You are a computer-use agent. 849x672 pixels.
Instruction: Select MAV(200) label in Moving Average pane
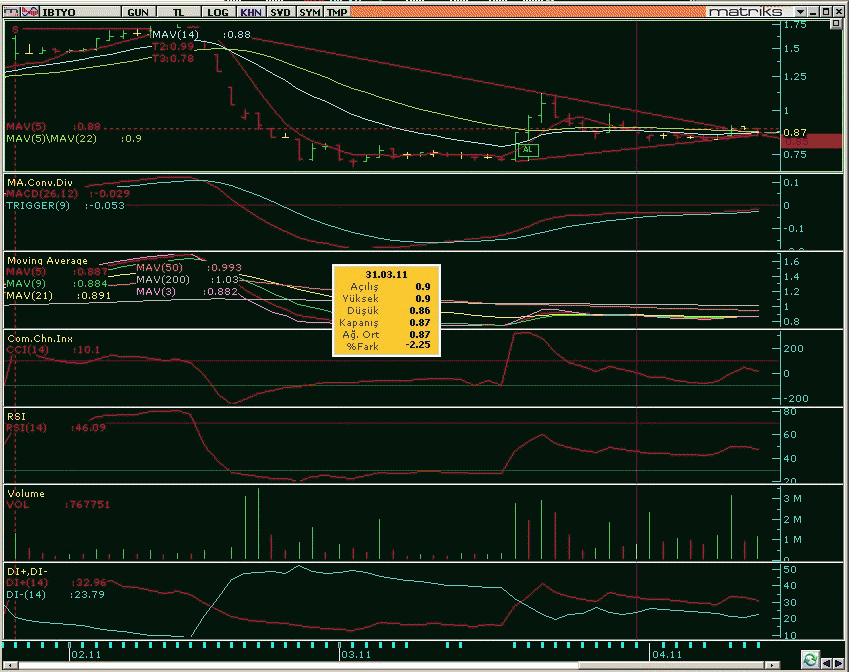pyautogui.click(x=163, y=279)
